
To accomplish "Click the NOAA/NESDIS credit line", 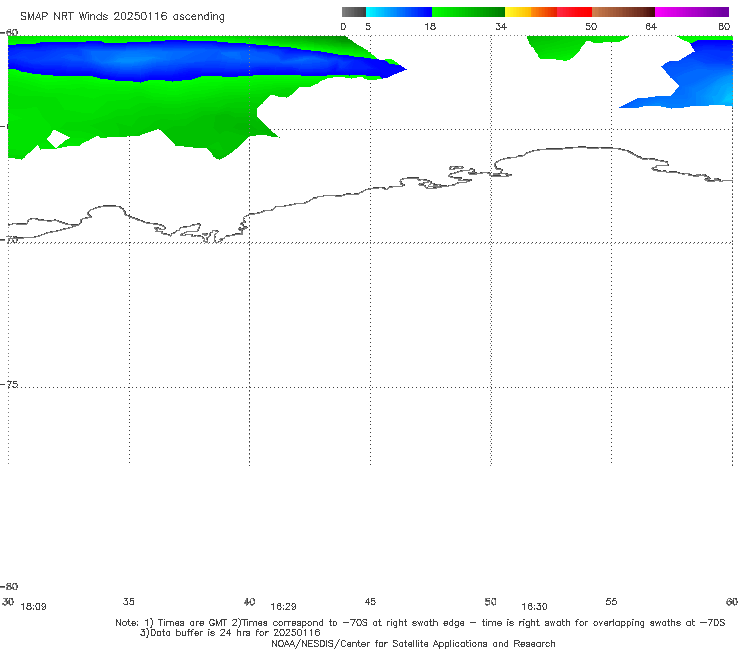I will click(413, 643).
